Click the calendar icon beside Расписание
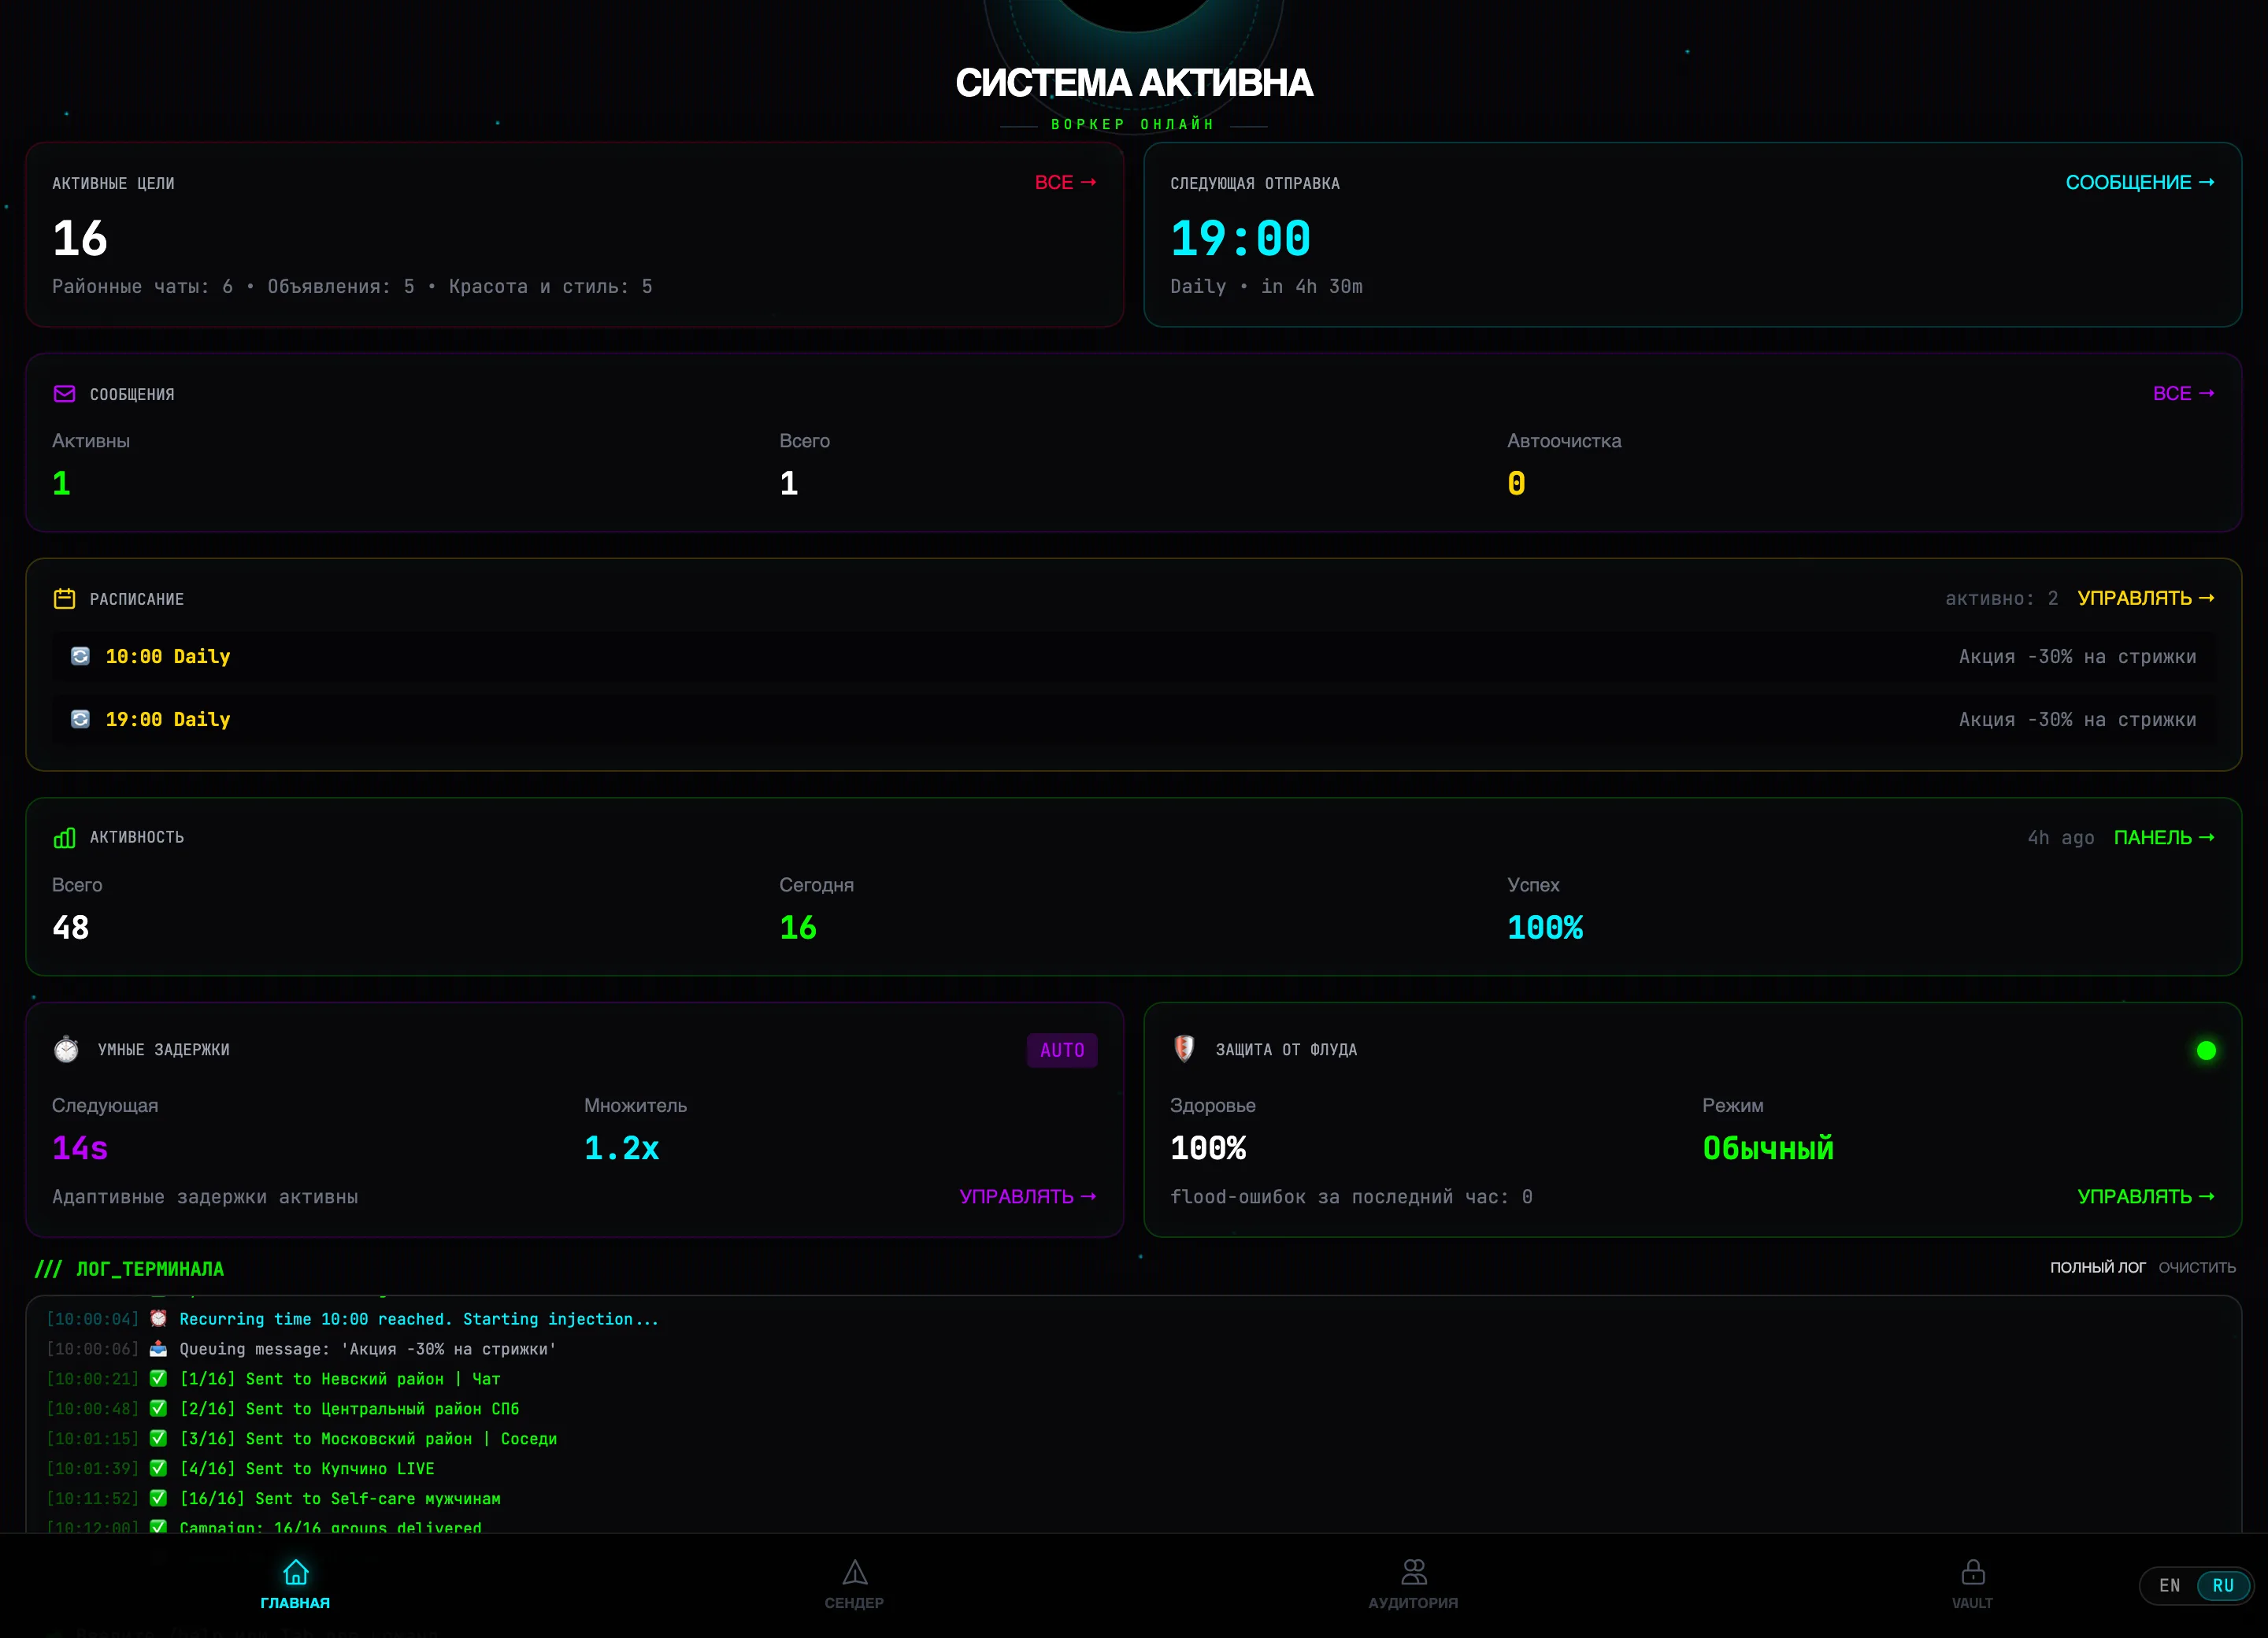 (64, 598)
